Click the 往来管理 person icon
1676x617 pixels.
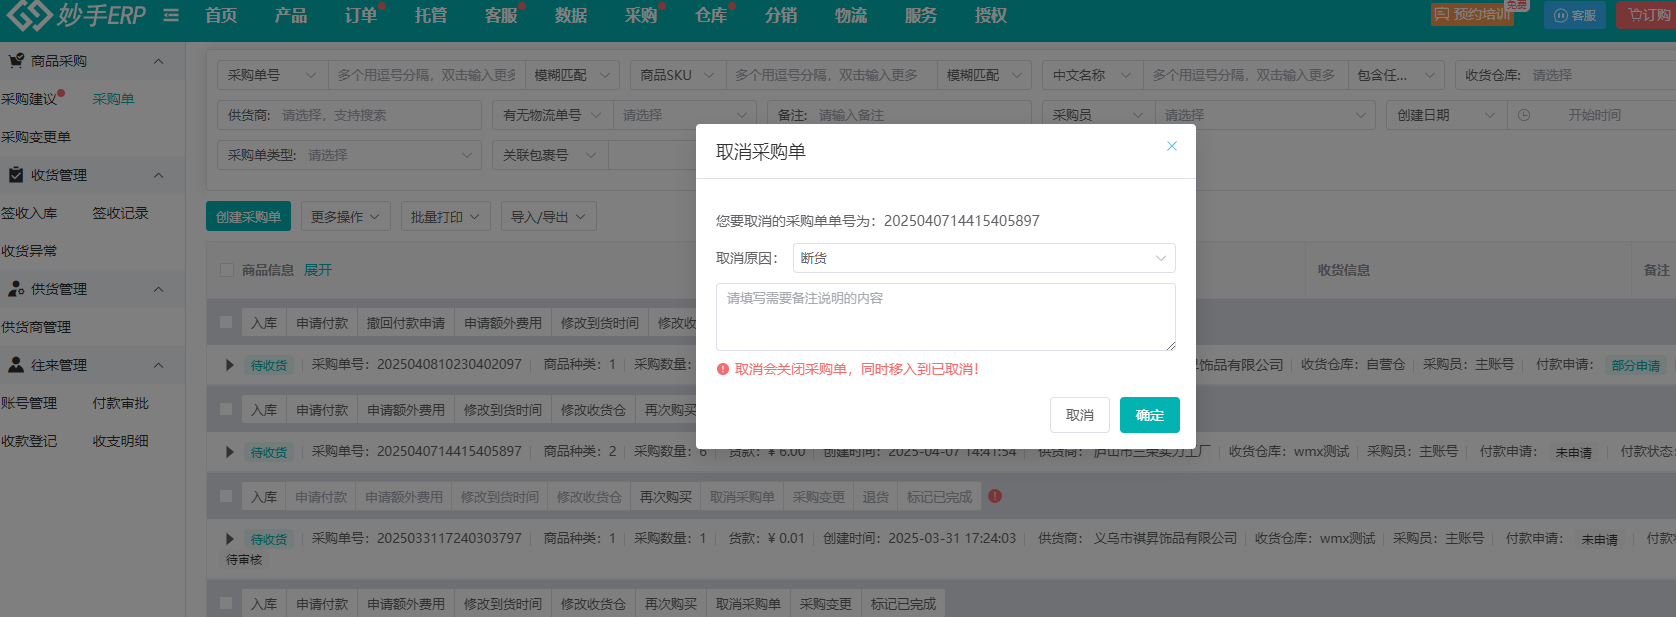pyautogui.click(x=16, y=365)
